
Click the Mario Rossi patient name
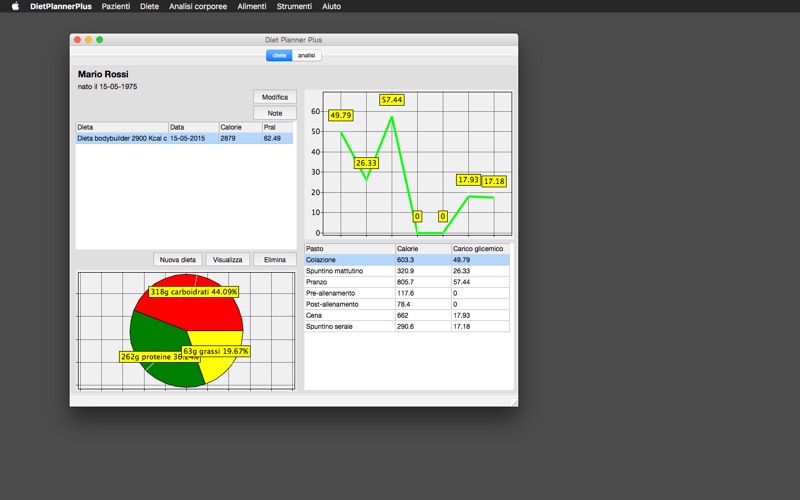coord(103,74)
